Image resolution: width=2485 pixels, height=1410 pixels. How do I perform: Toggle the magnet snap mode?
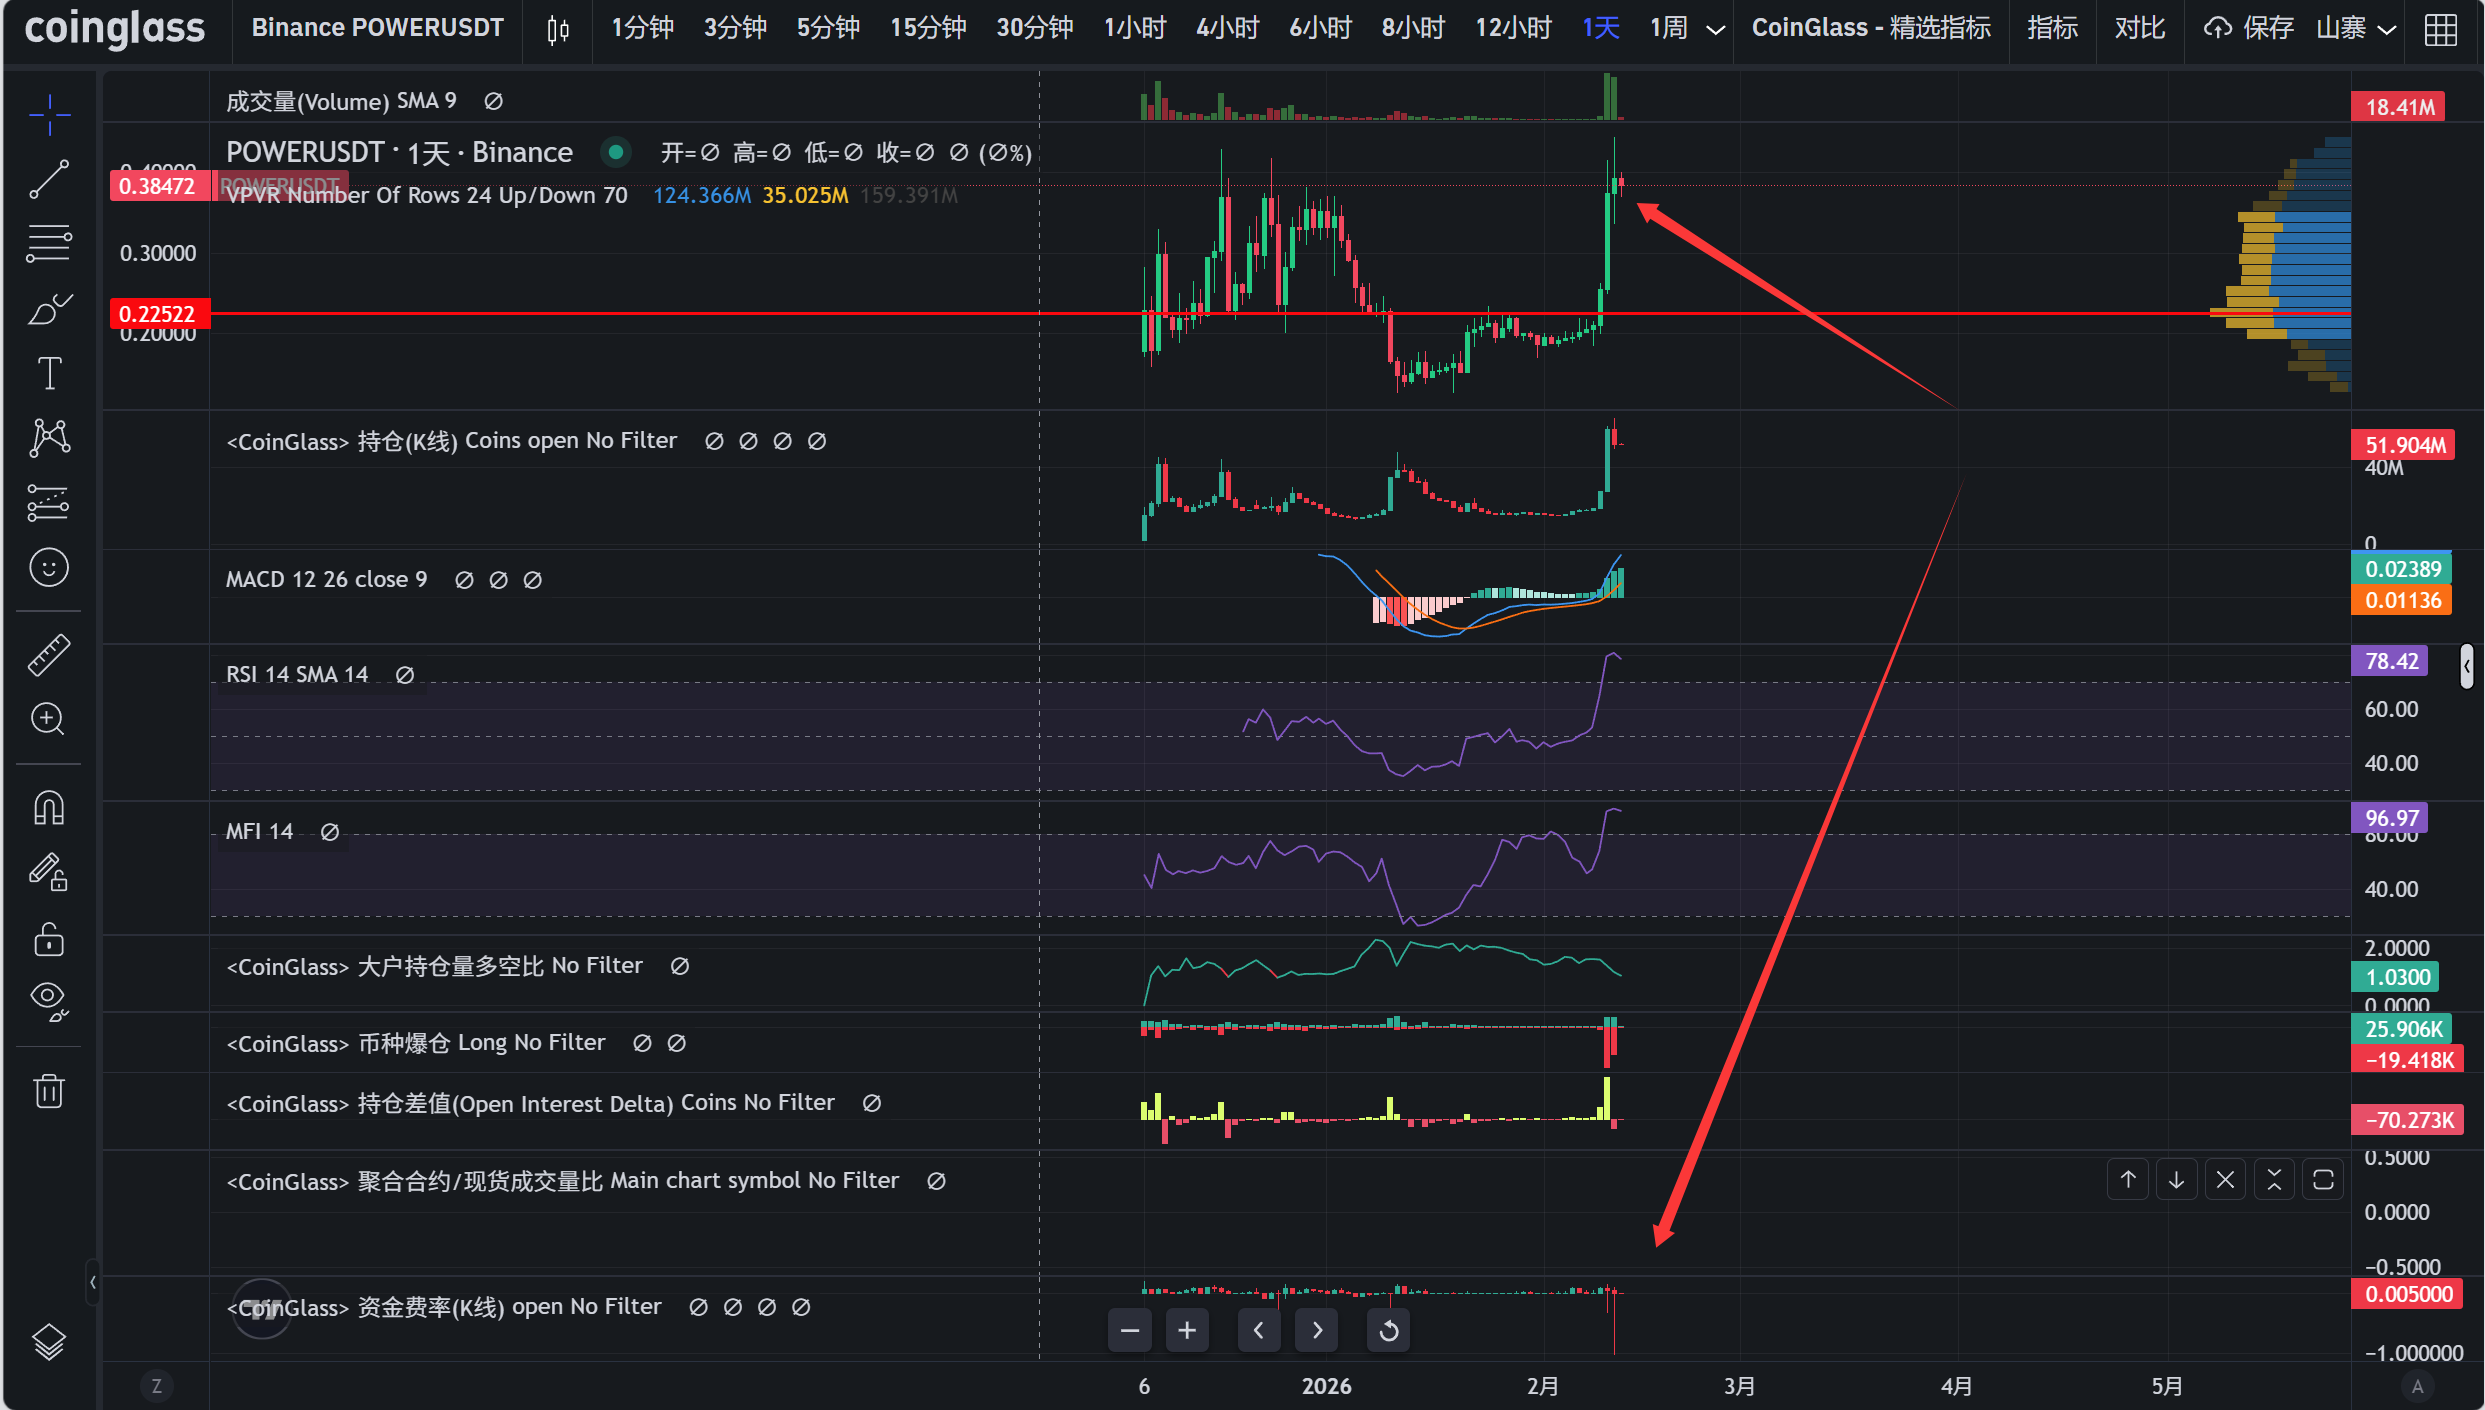coord(48,807)
